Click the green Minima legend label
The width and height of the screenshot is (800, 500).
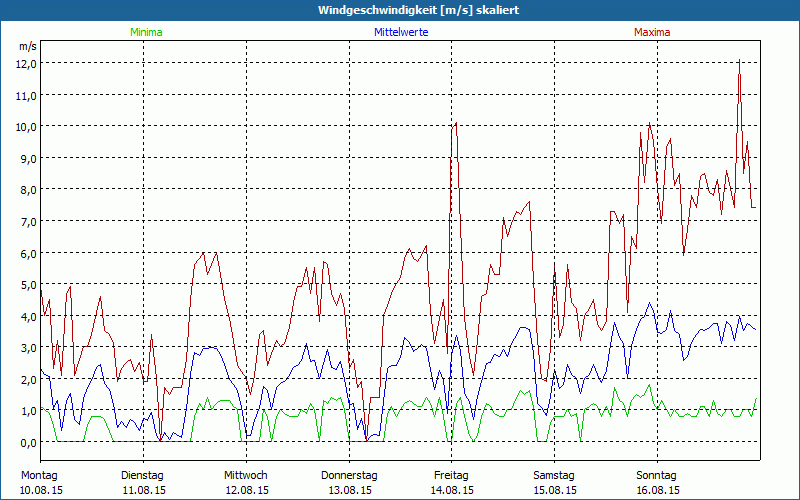[146, 32]
